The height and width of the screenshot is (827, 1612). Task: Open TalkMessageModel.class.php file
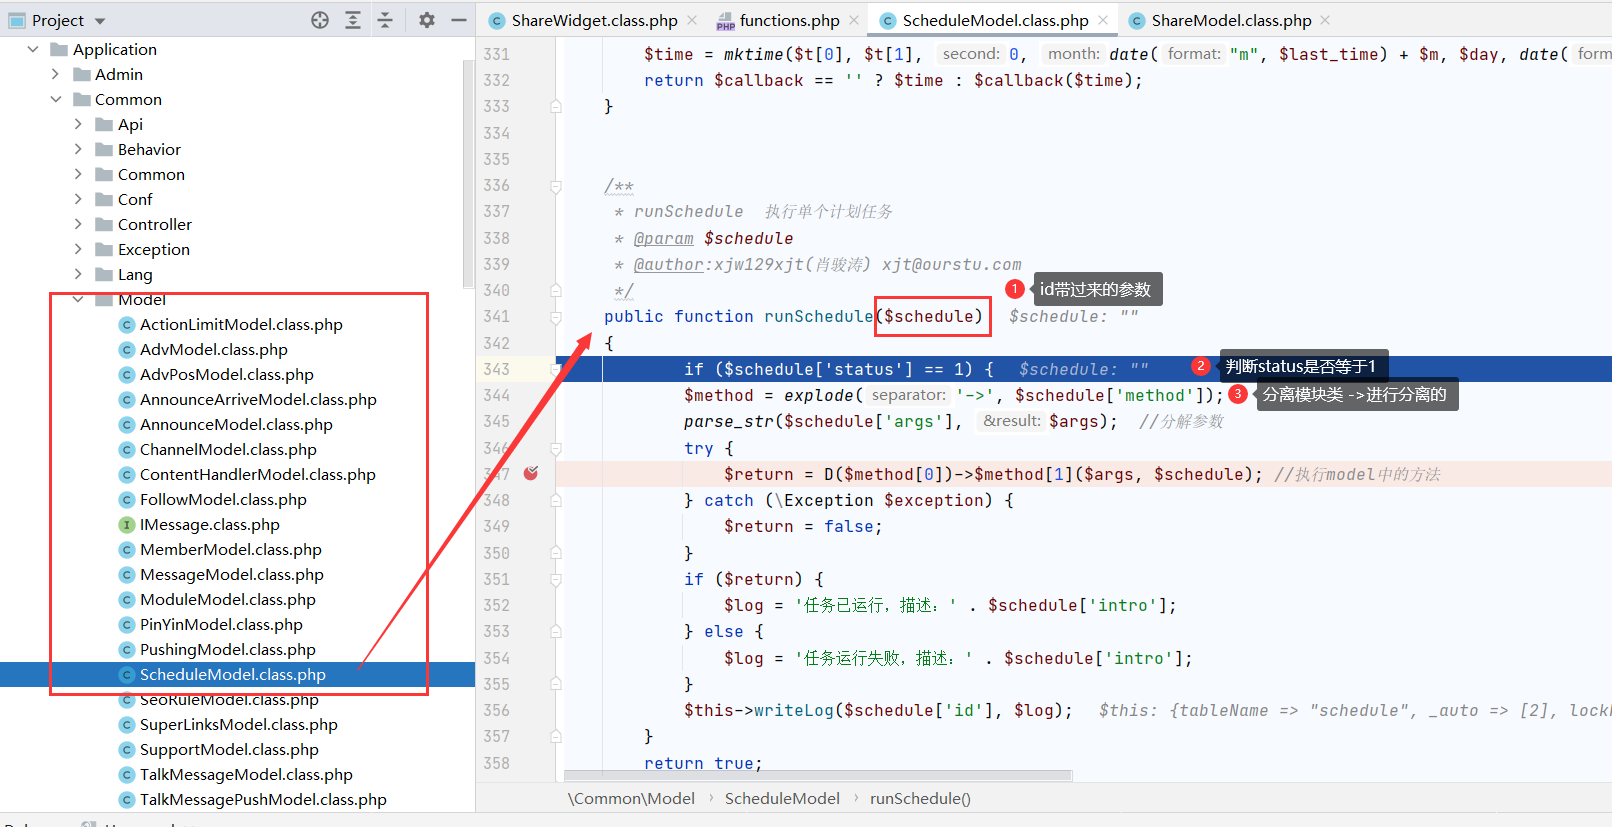pyautogui.click(x=246, y=774)
